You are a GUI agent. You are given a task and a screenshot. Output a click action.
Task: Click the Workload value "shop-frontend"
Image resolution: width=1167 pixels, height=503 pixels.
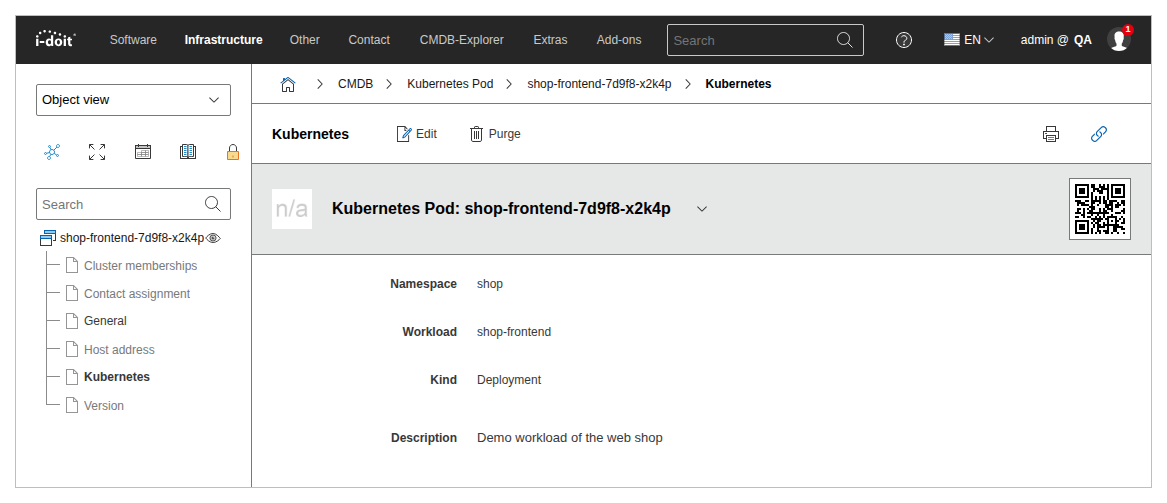pyautogui.click(x=514, y=332)
